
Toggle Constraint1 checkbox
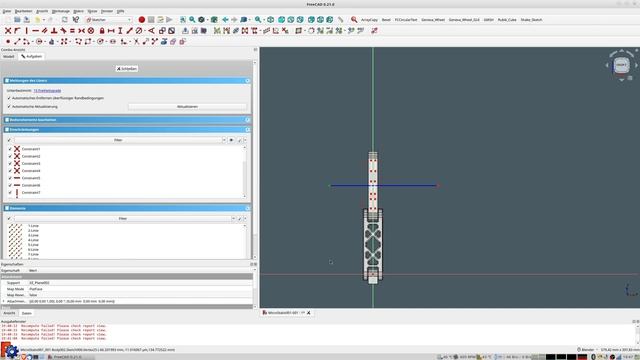click(10, 149)
